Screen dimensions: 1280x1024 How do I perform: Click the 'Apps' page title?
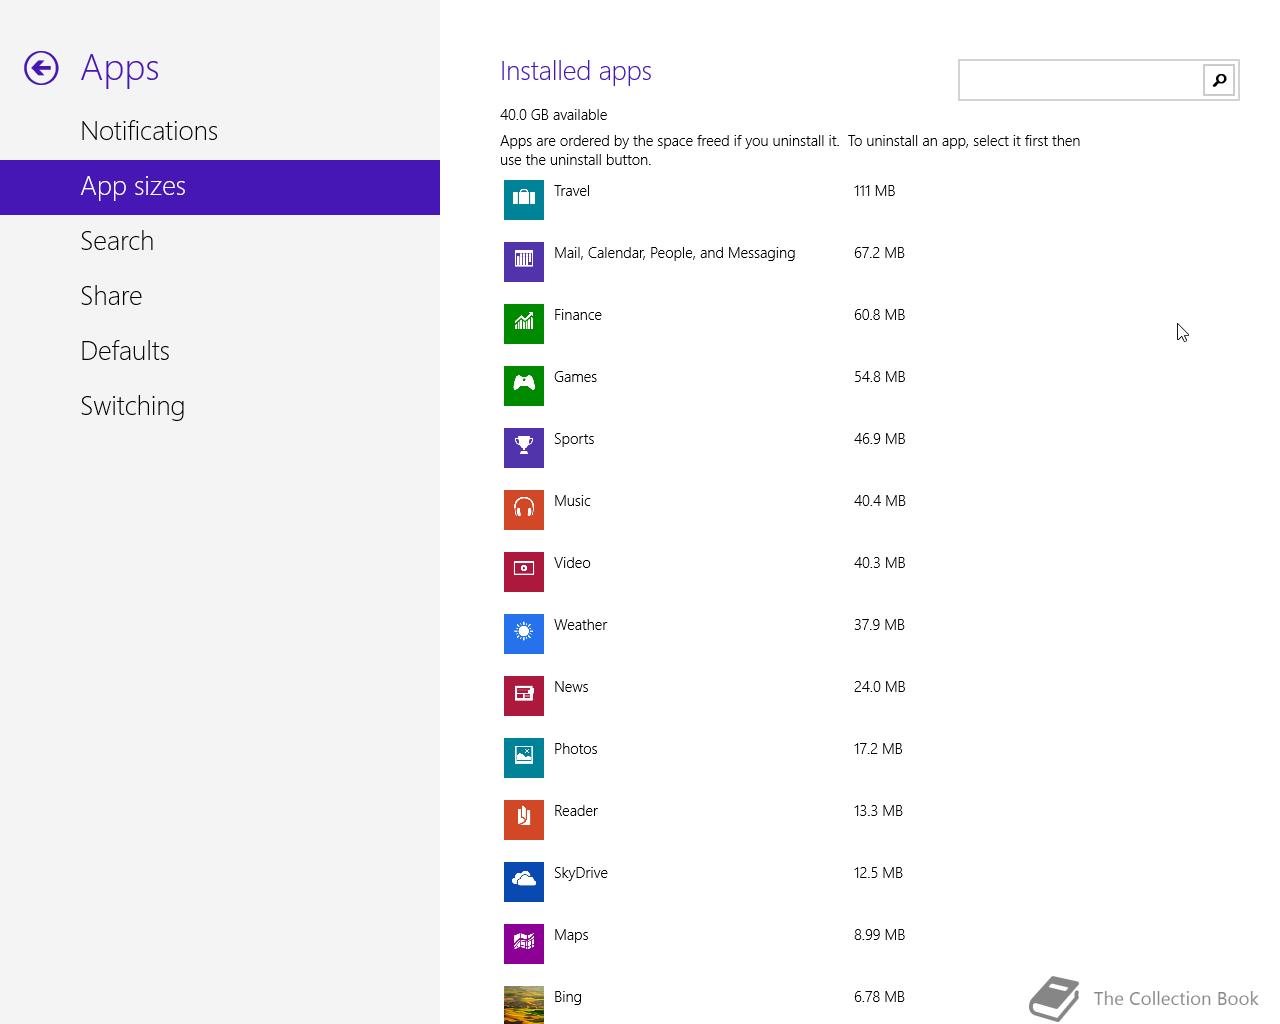(x=120, y=69)
